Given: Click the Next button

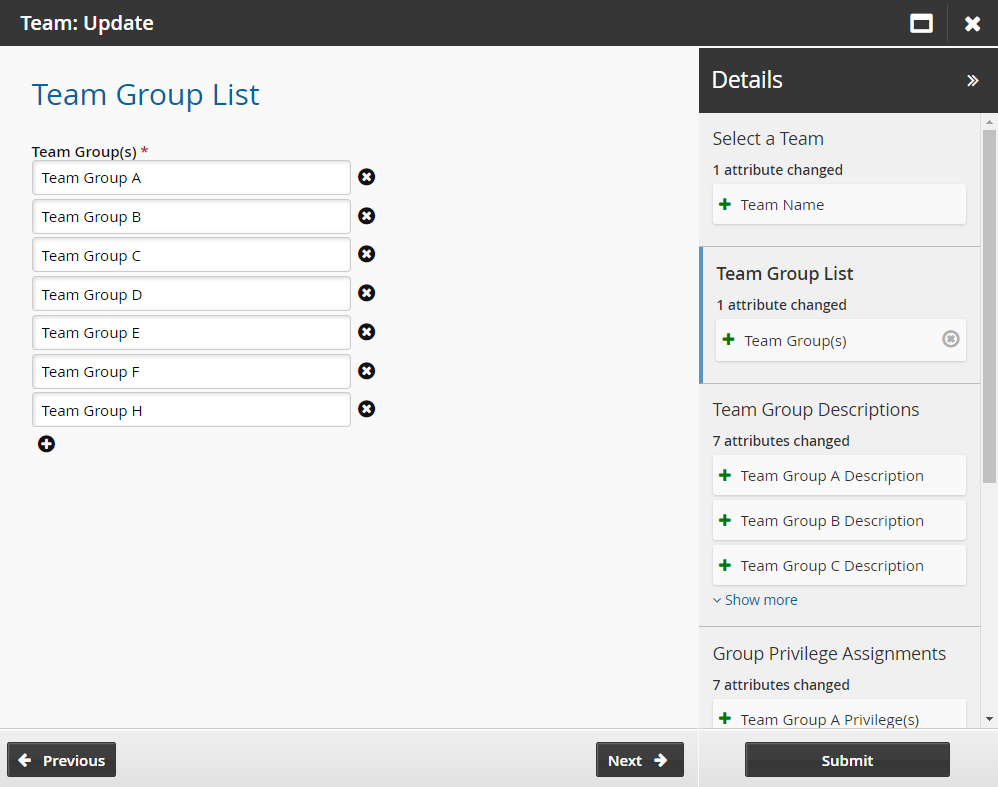Looking at the screenshot, I should pos(639,760).
